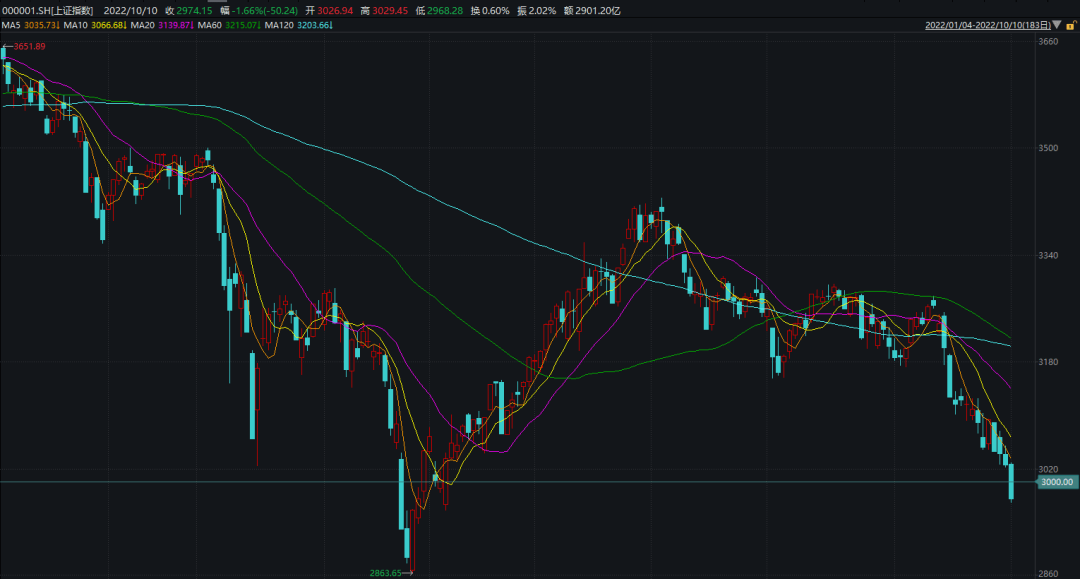Click the 3651.89 high price marker
Screen dimensions: 1080x579
29,47
